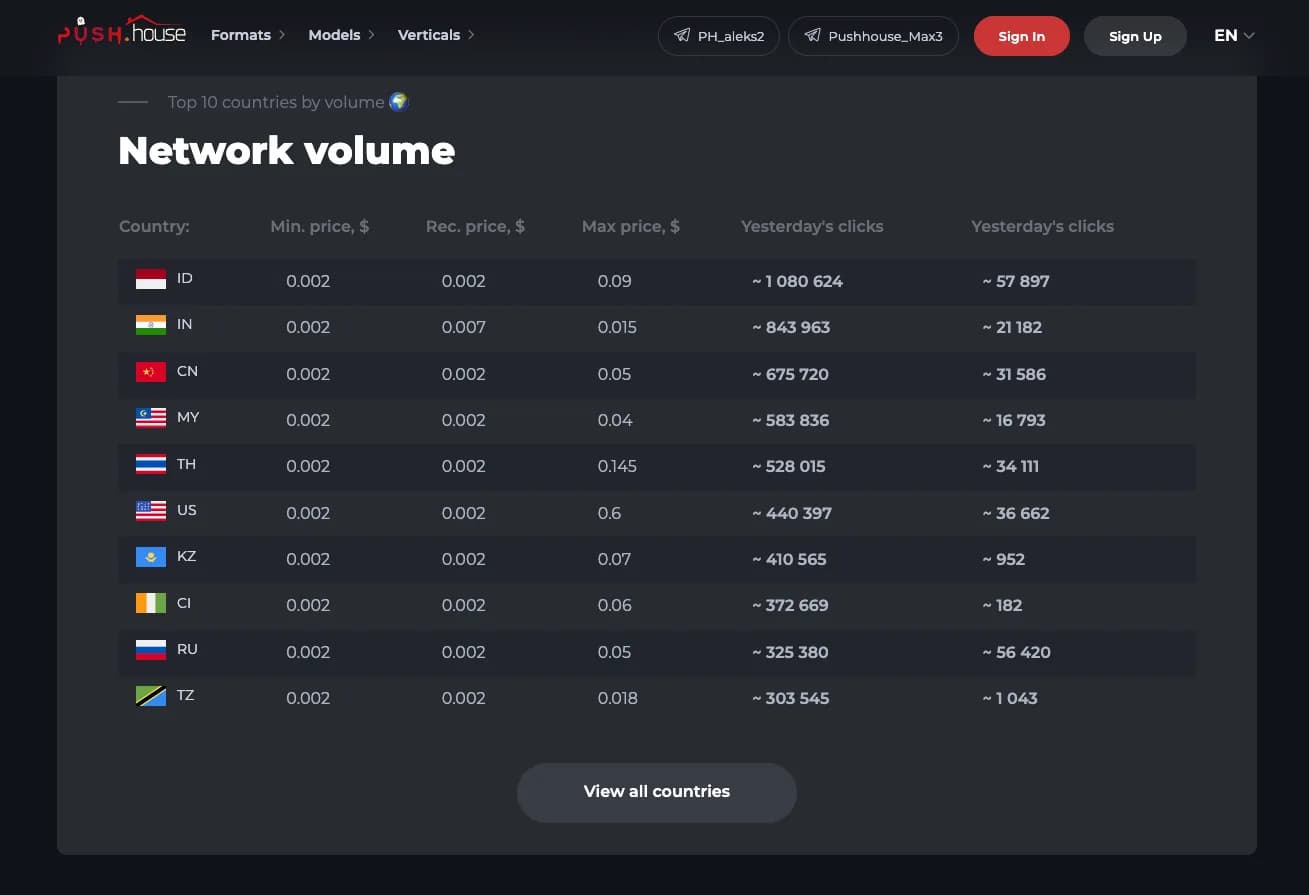Click the Ivory Coast flag icon

click(x=151, y=604)
